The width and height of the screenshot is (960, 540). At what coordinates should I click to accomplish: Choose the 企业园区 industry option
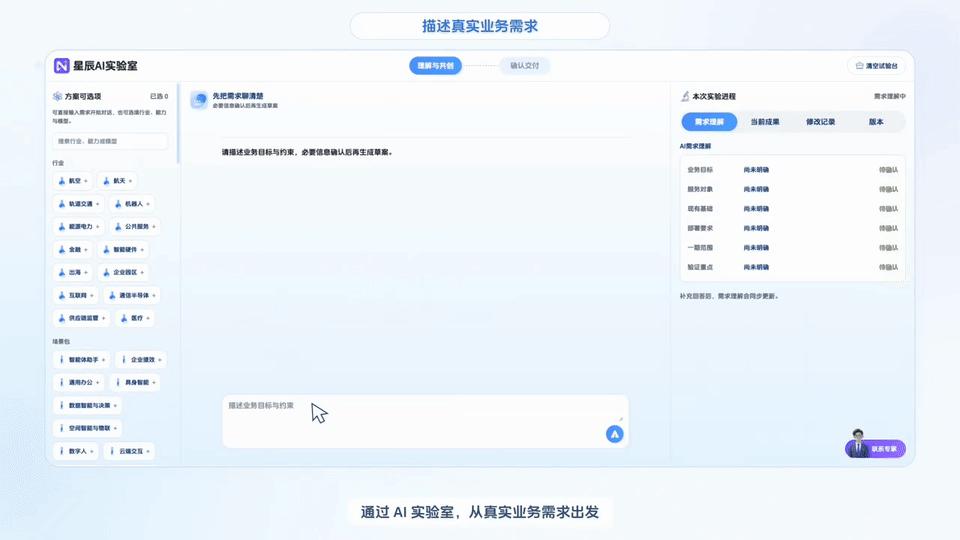(123, 272)
